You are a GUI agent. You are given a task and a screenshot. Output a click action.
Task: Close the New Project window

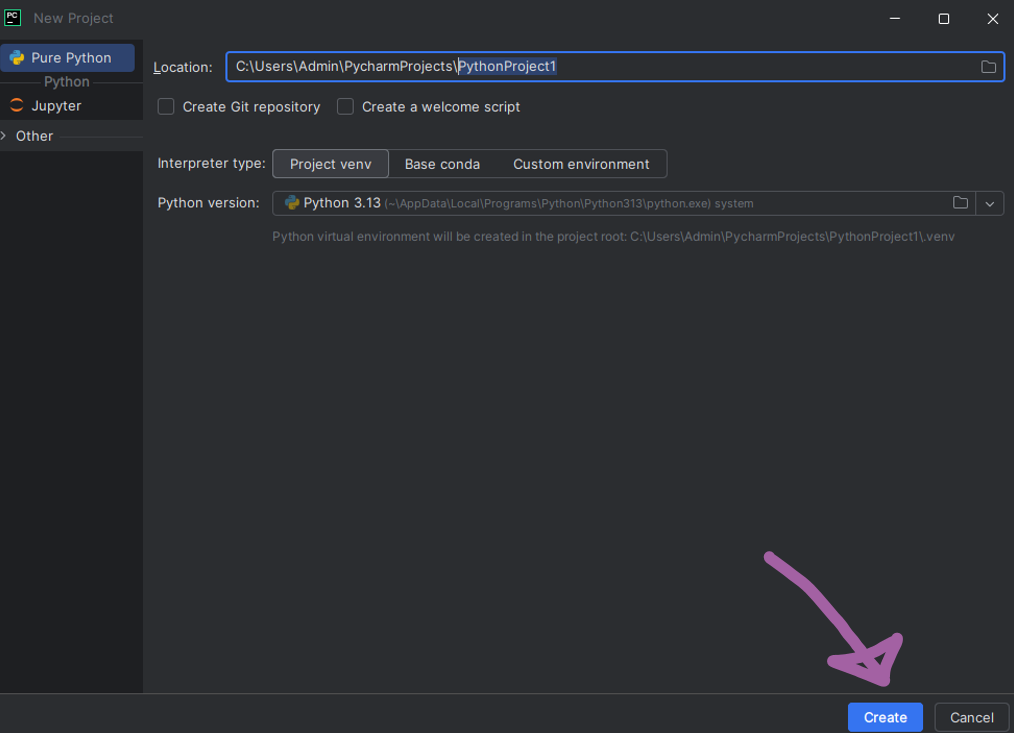click(x=993, y=18)
